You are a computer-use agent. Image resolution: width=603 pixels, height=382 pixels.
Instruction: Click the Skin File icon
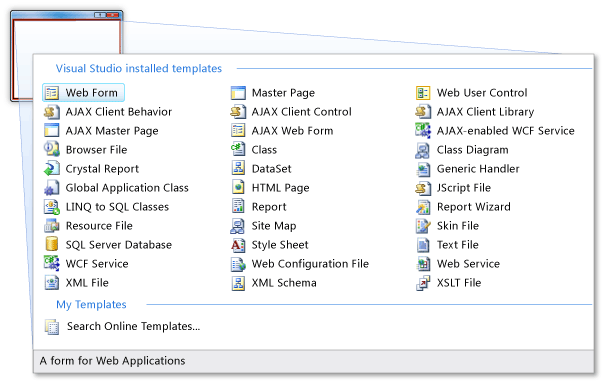[423, 226]
